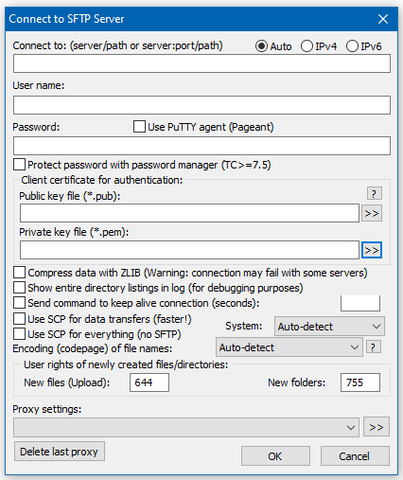Viewport: 403px width, 480px height.
Task: Click the keep alive seconds input box
Action: coord(360,303)
